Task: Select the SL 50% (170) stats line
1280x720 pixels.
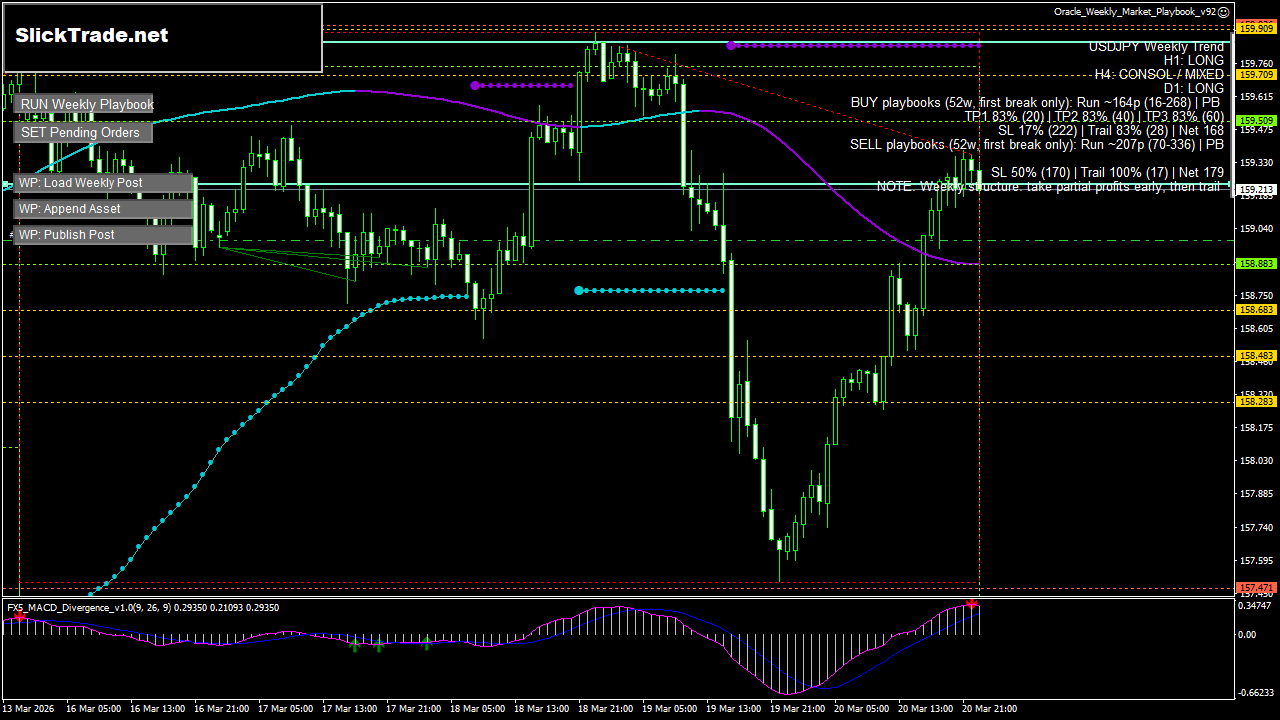Action: [1107, 173]
